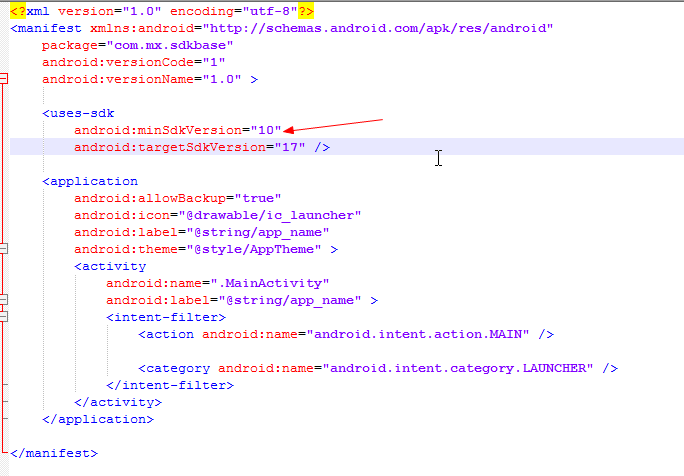Click the "com.mx.sdkbase" package value

170,45
